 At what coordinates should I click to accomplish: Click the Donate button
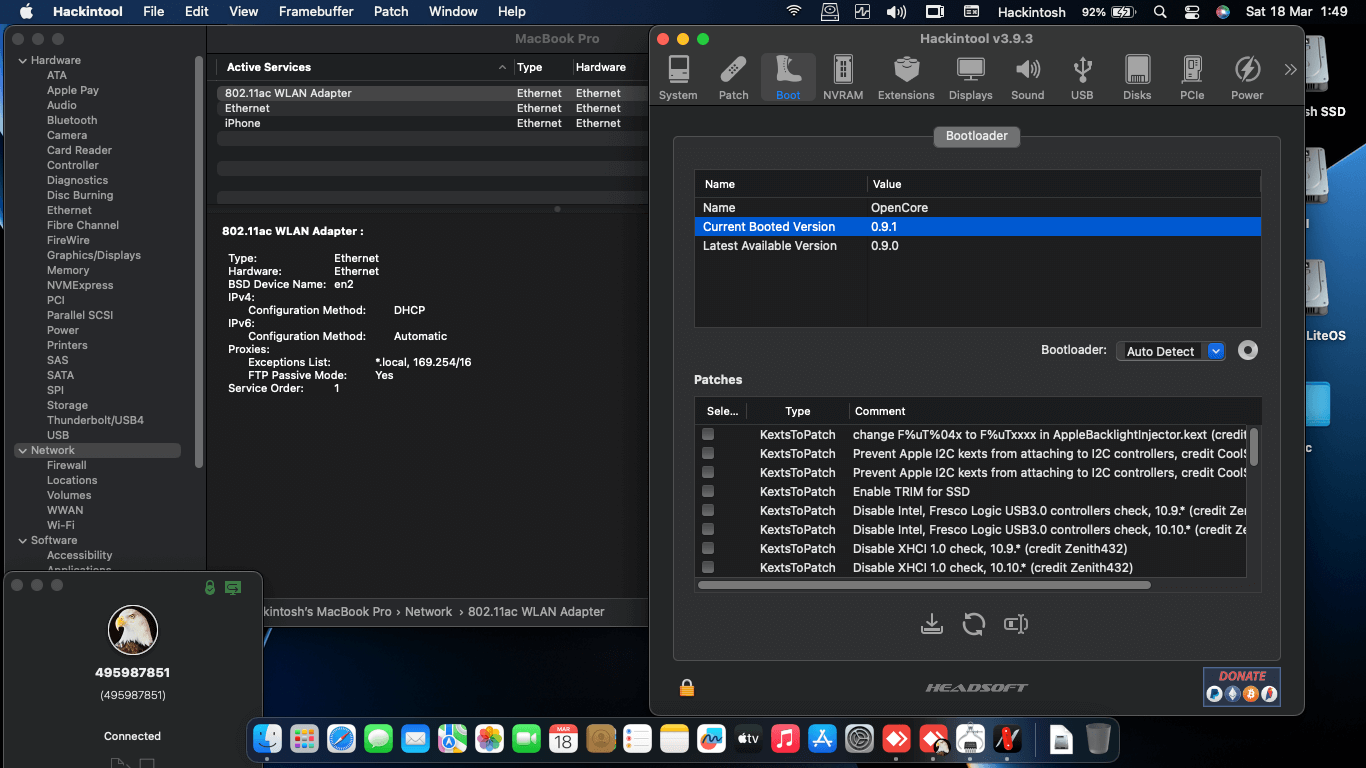point(1242,686)
